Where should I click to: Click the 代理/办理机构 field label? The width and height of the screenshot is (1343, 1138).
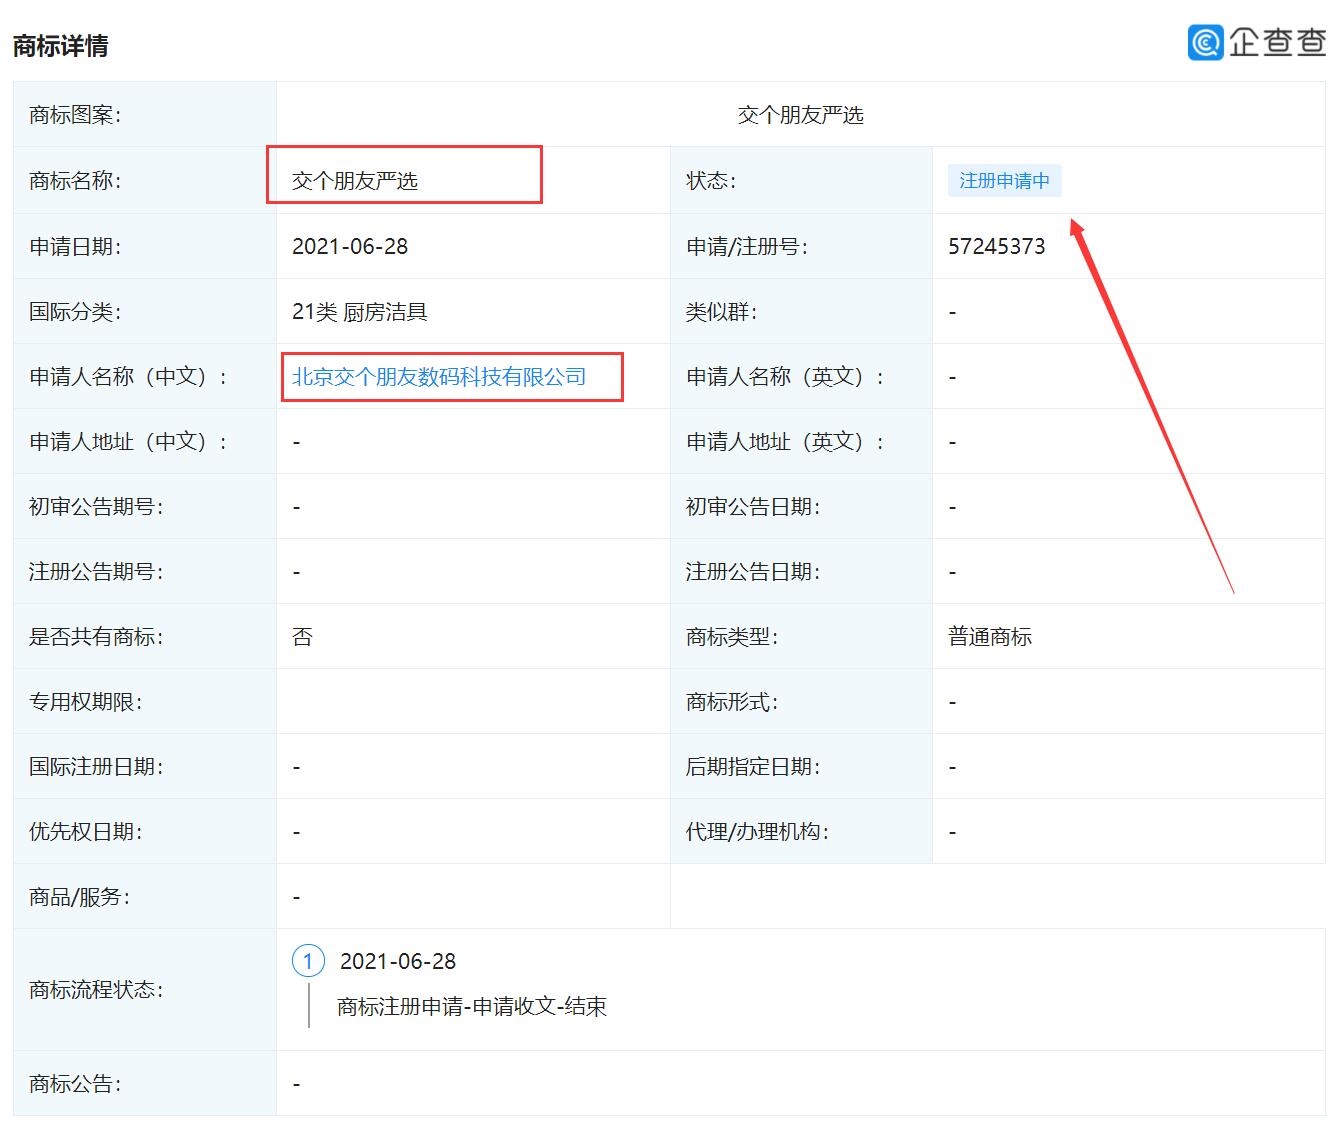(x=757, y=832)
